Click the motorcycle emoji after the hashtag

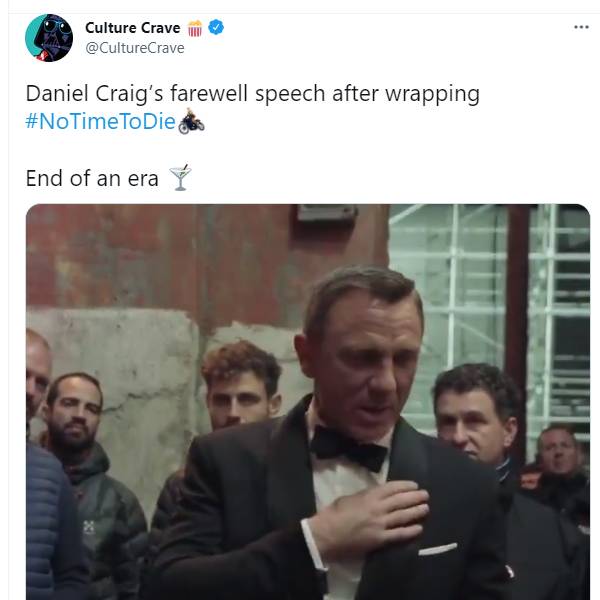(191, 121)
